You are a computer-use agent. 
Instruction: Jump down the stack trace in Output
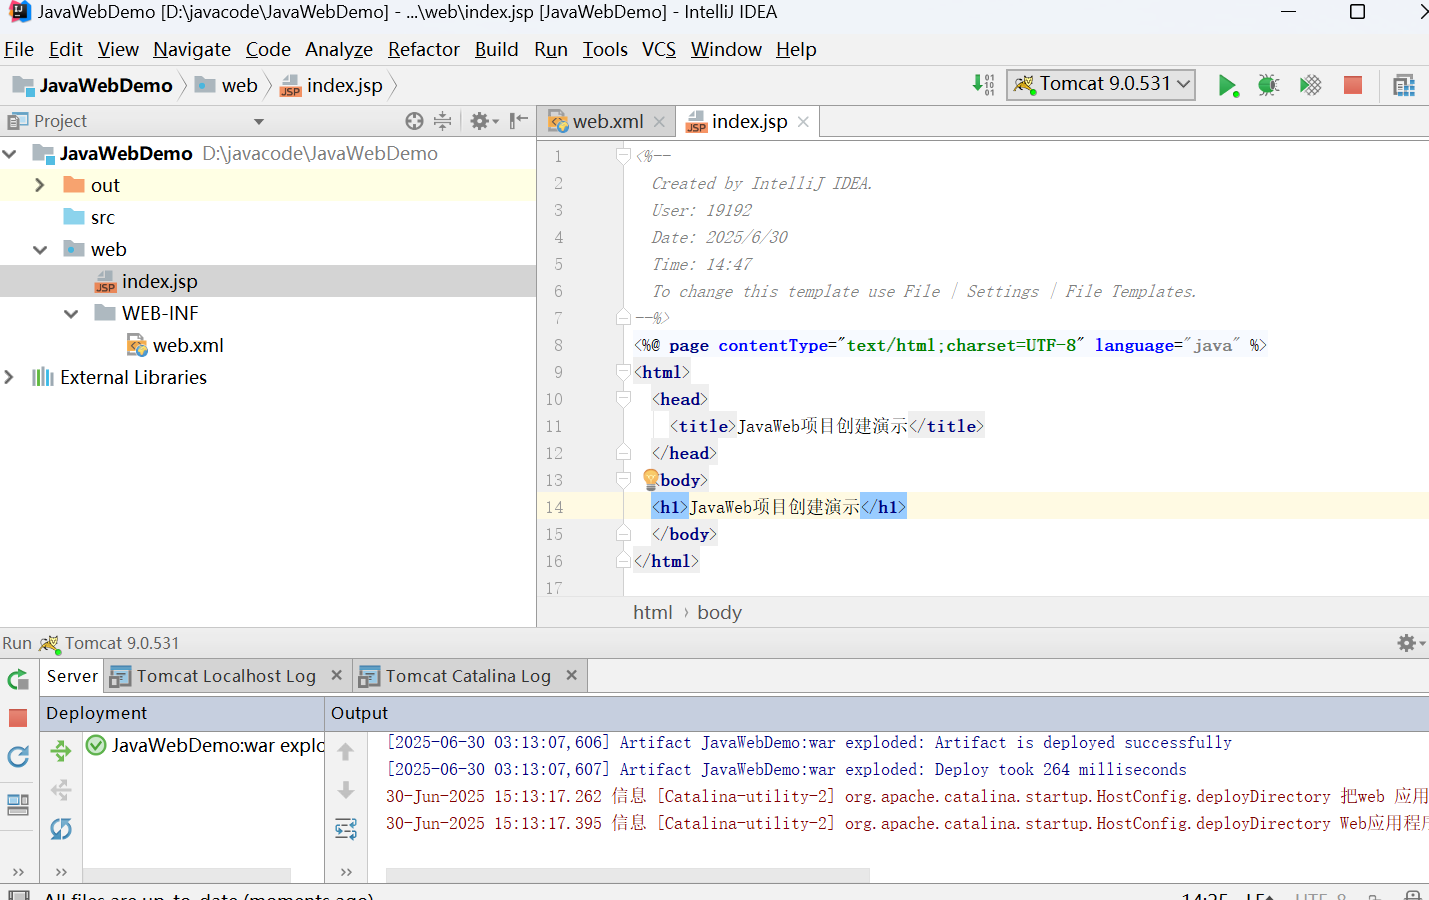click(346, 790)
